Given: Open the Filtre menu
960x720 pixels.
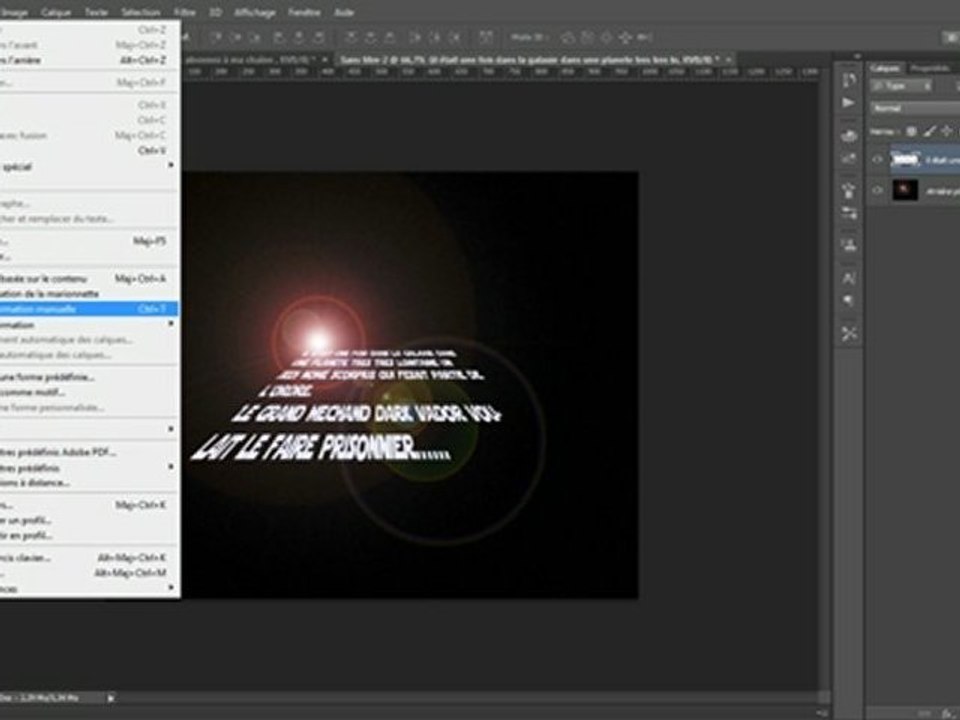Looking at the screenshot, I should pos(184,12).
